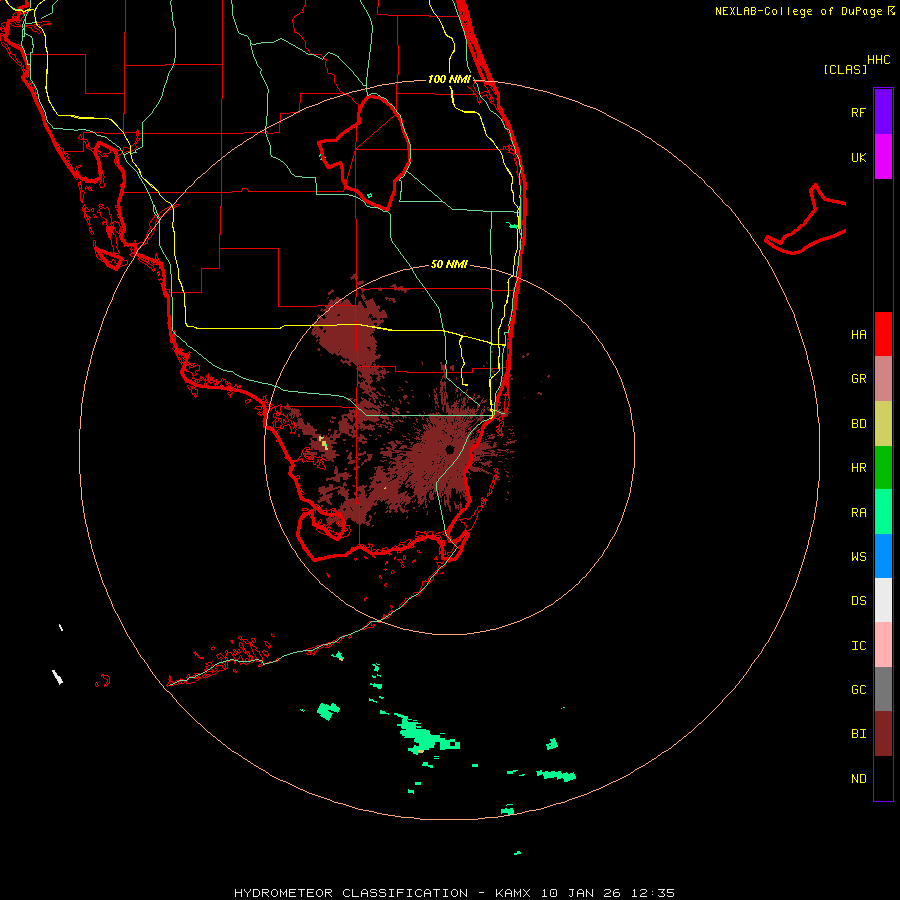The width and height of the screenshot is (900, 900).
Task: Click the WS blue legend swatch
Action: tap(883, 556)
